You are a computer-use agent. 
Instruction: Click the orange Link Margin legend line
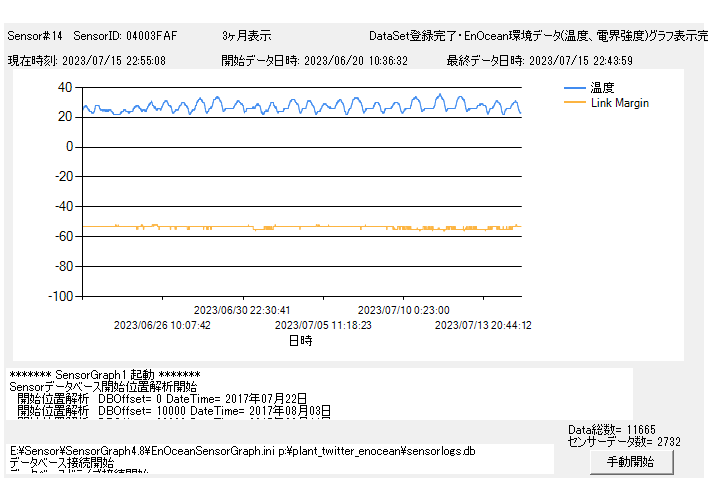(x=574, y=103)
